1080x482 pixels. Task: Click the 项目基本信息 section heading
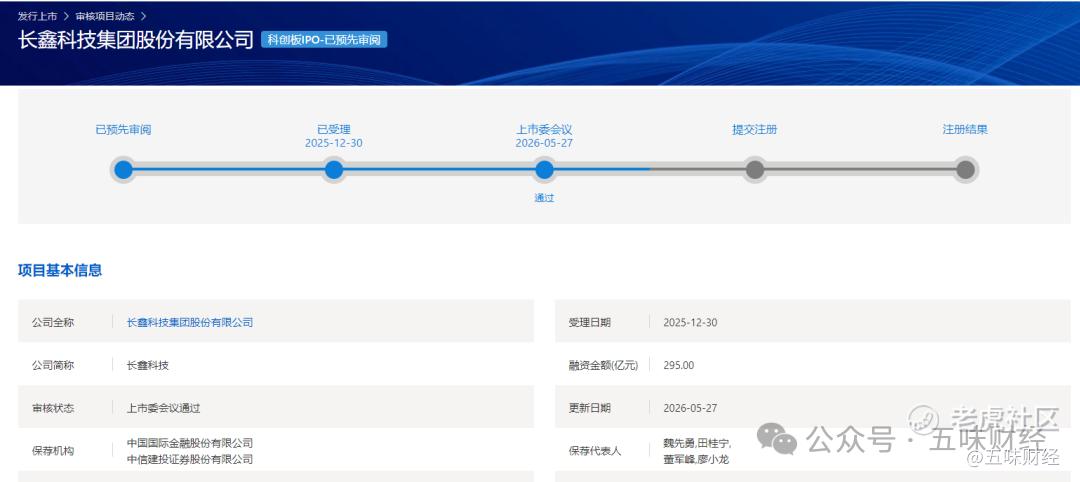pyautogui.click(x=60, y=271)
